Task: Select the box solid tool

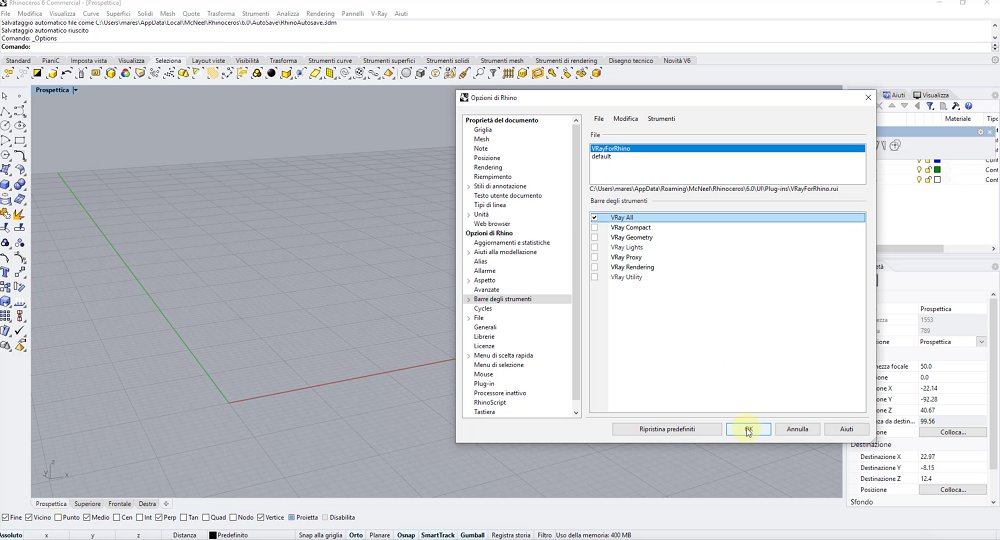Action: tap(5, 184)
